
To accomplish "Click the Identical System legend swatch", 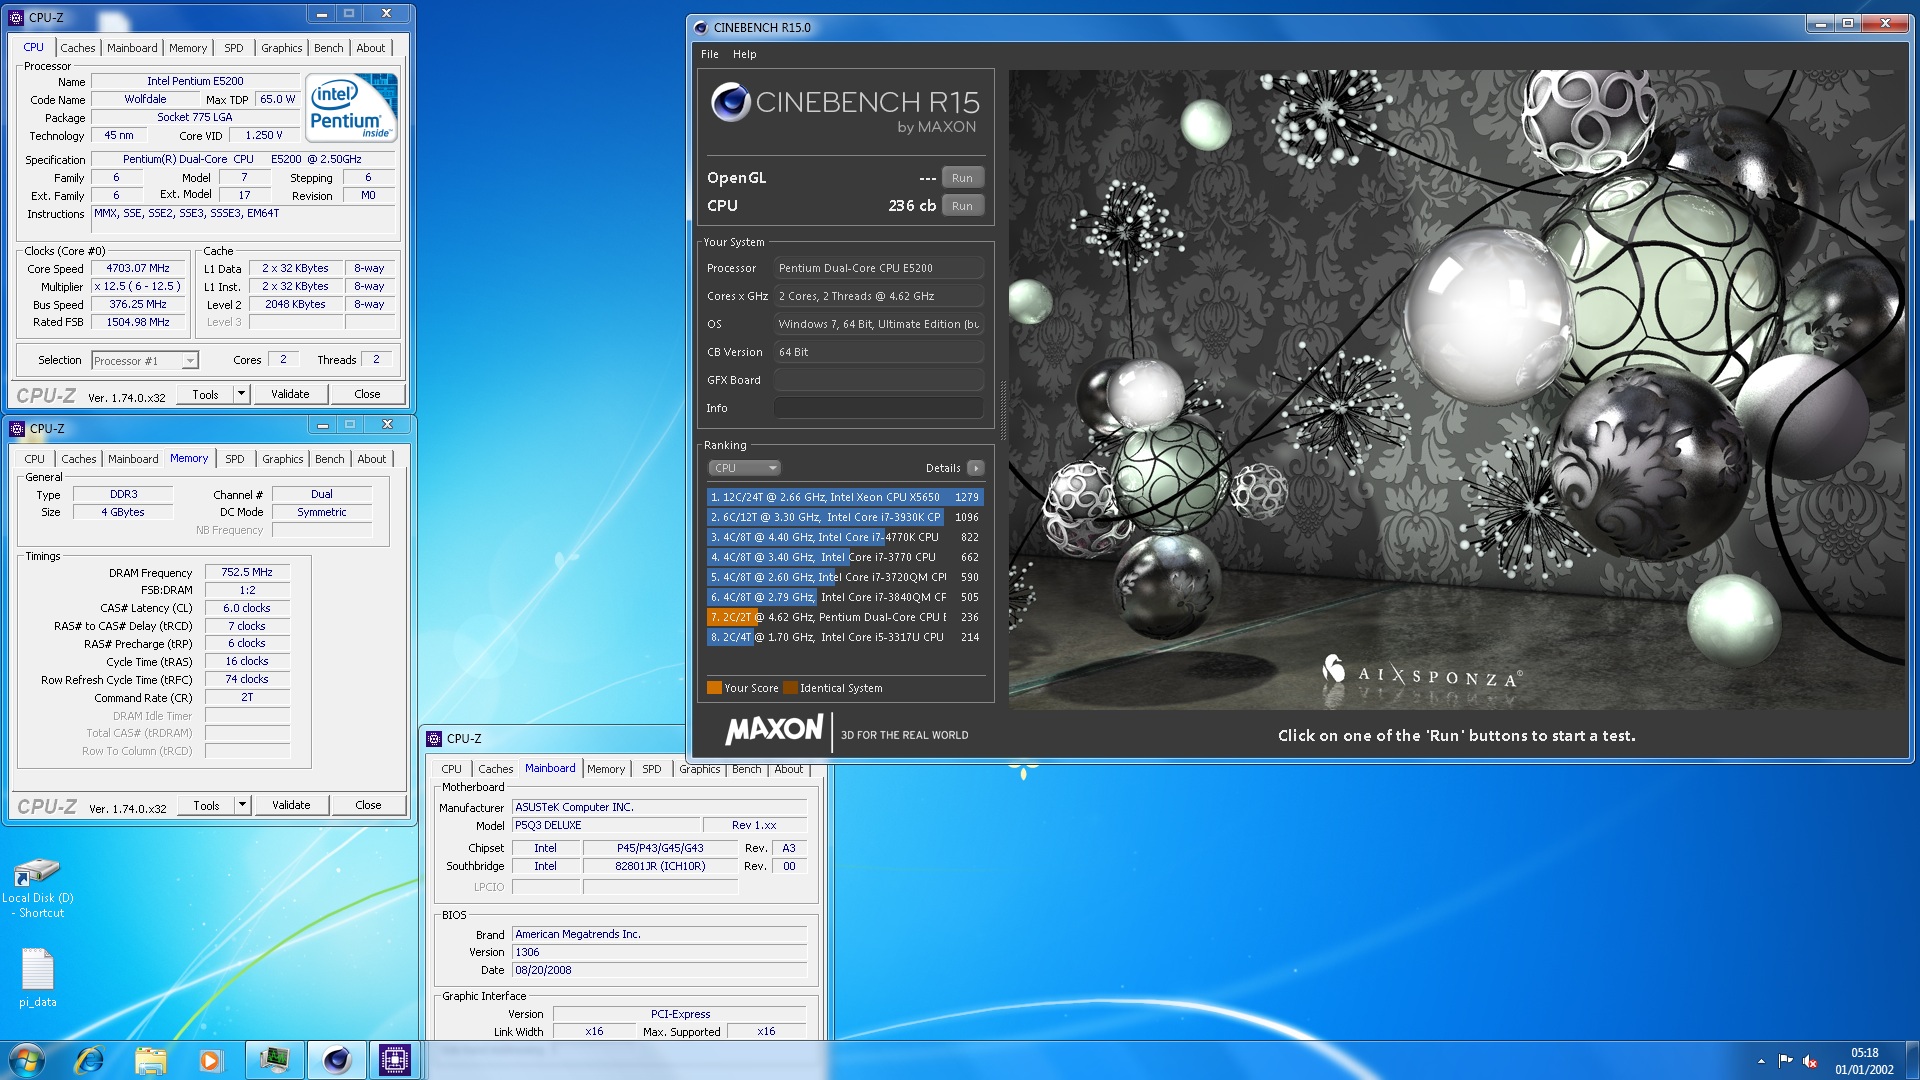I will (790, 688).
